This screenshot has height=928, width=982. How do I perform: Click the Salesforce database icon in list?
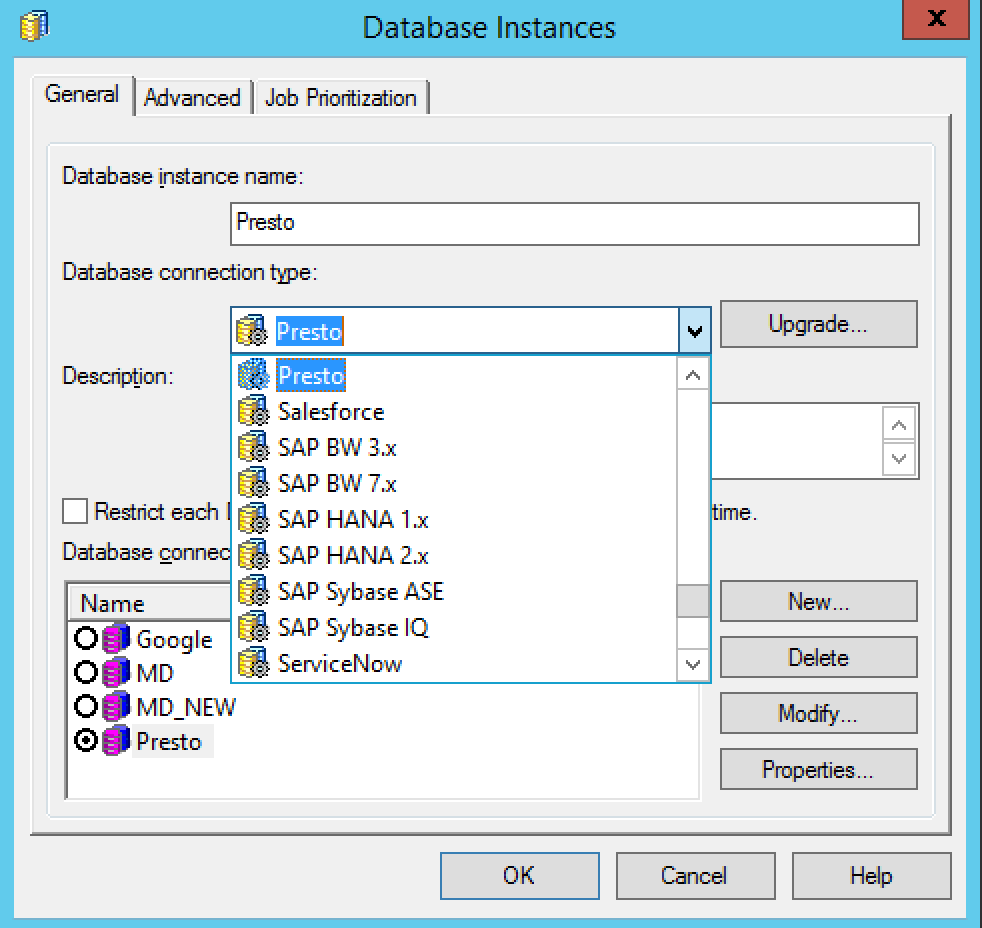point(254,412)
